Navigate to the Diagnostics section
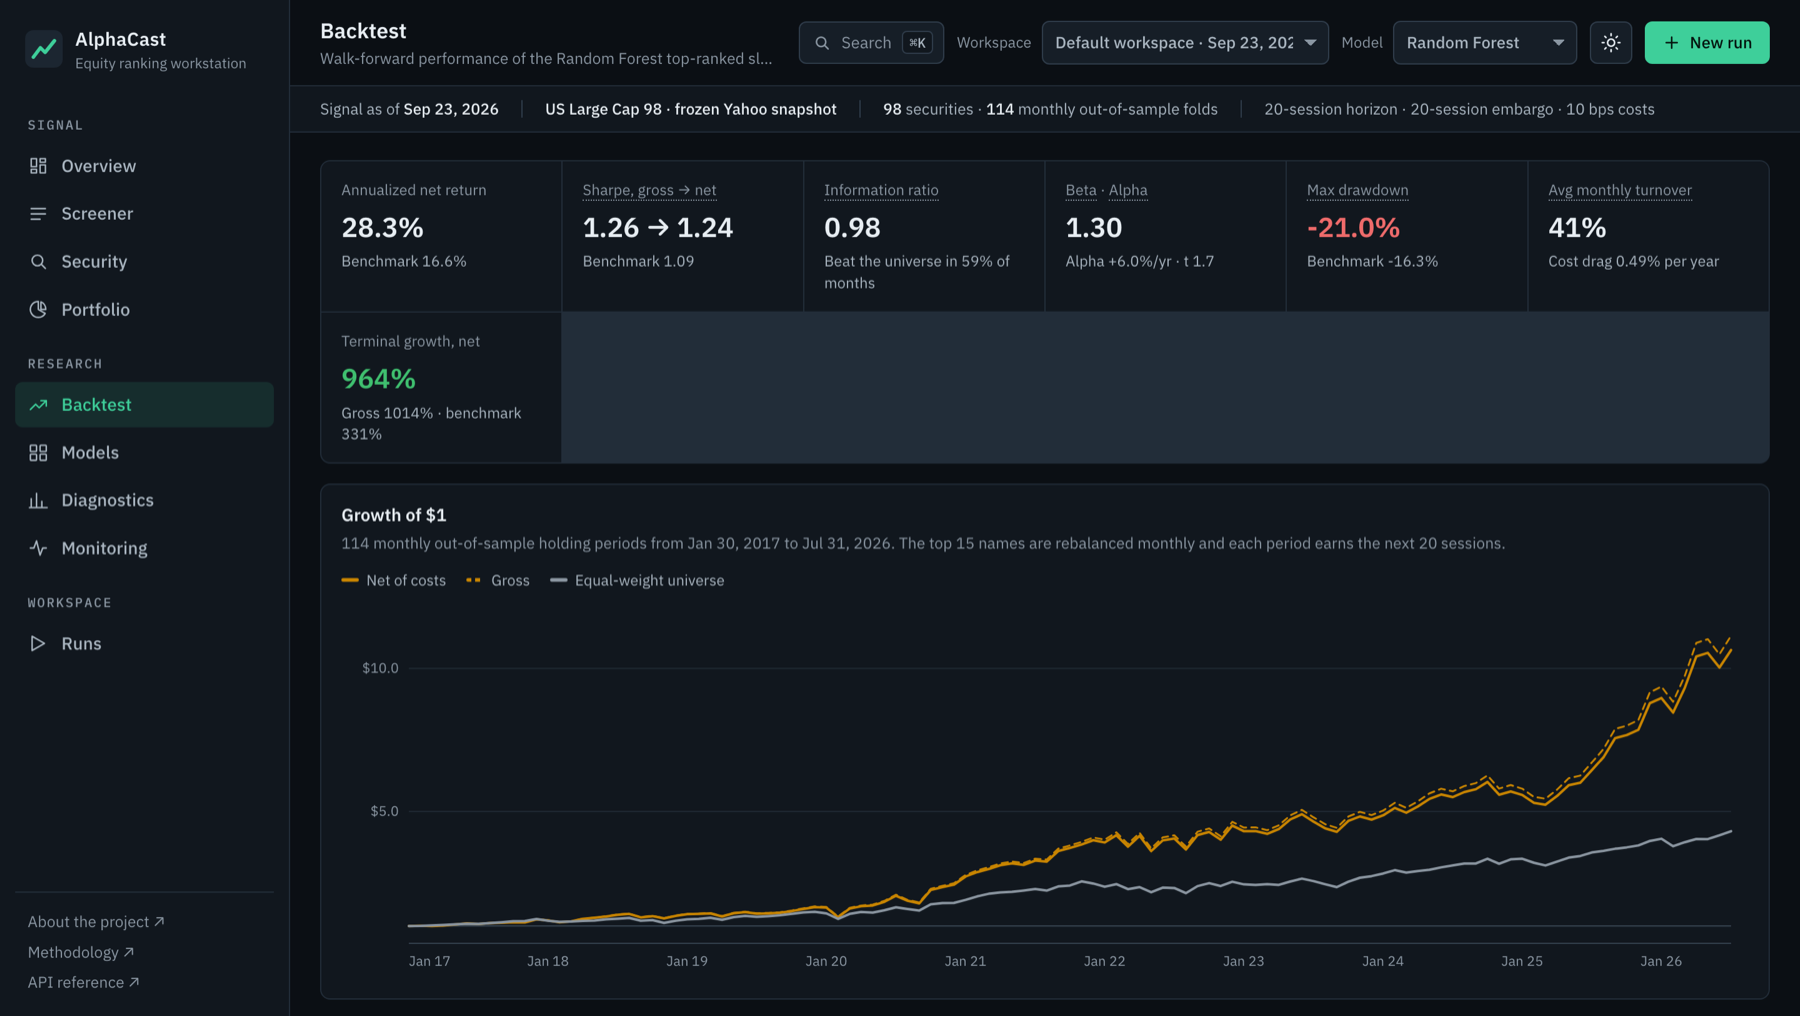 point(144,501)
